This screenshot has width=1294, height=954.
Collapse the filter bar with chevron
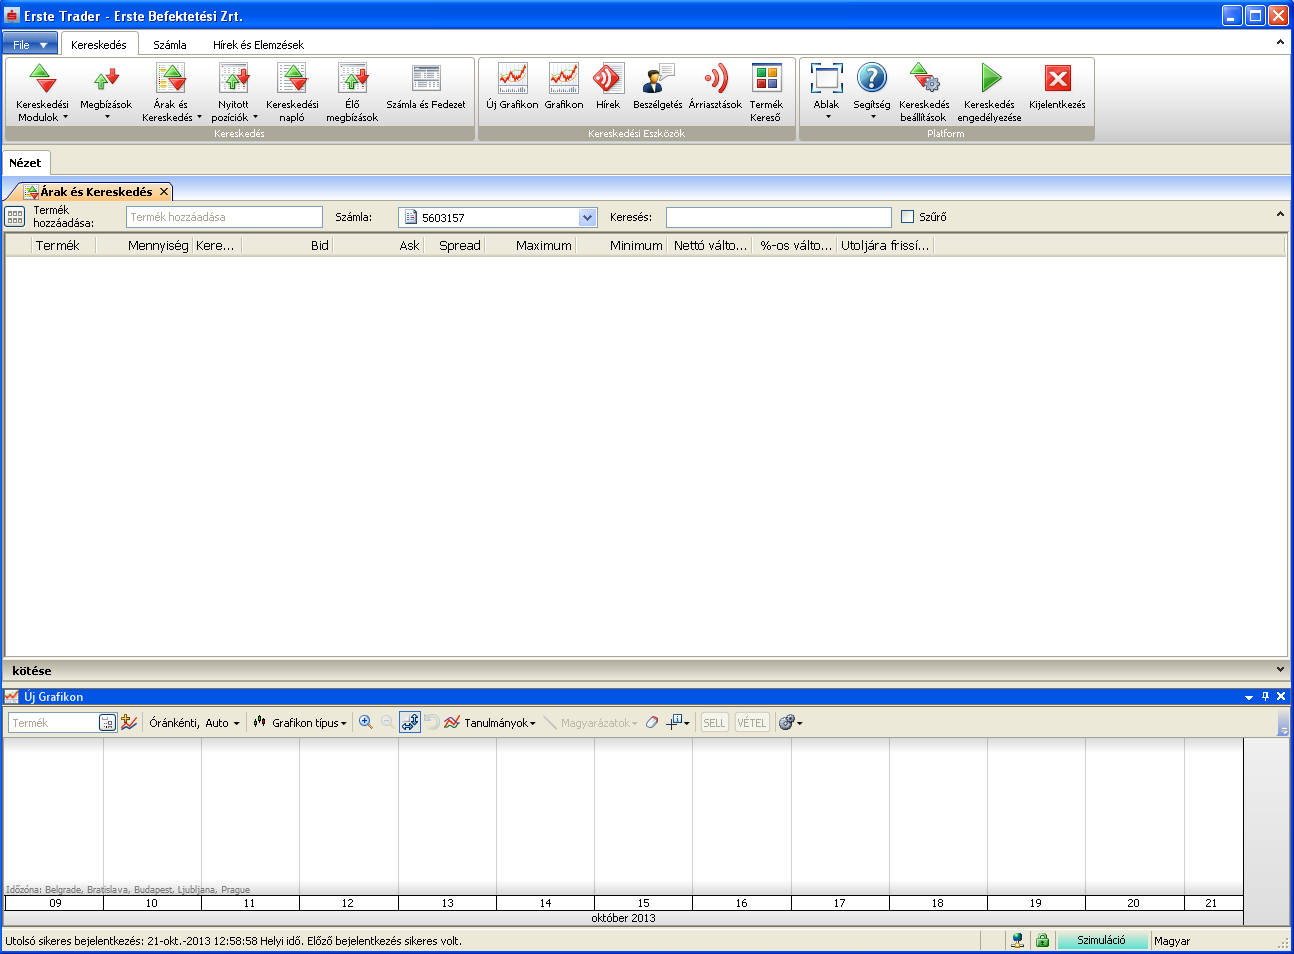[x=1280, y=214]
